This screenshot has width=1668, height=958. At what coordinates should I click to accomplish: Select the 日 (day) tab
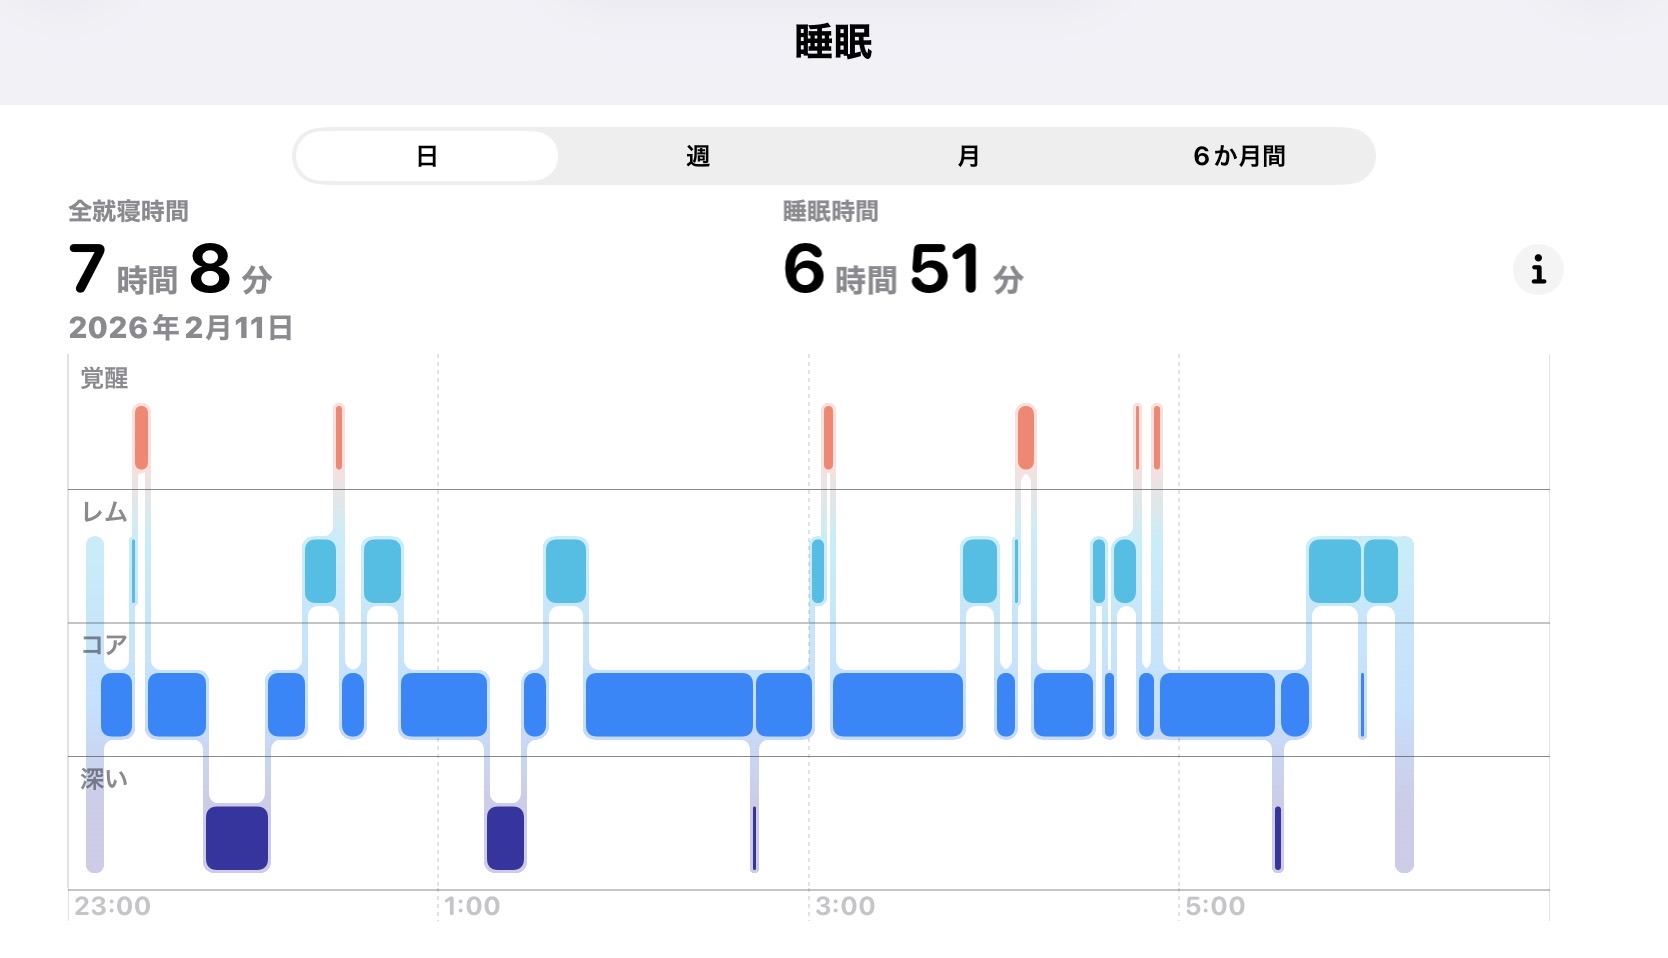coord(427,157)
